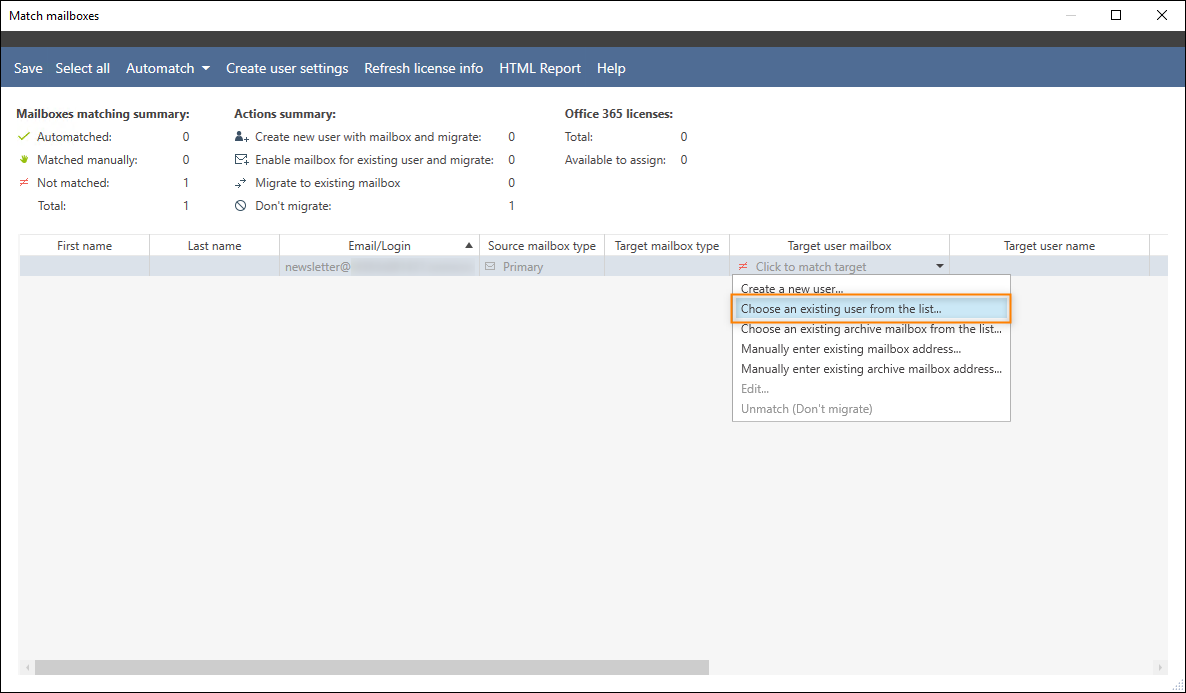Select Manually enter existing mailbox address

(871, 349)
